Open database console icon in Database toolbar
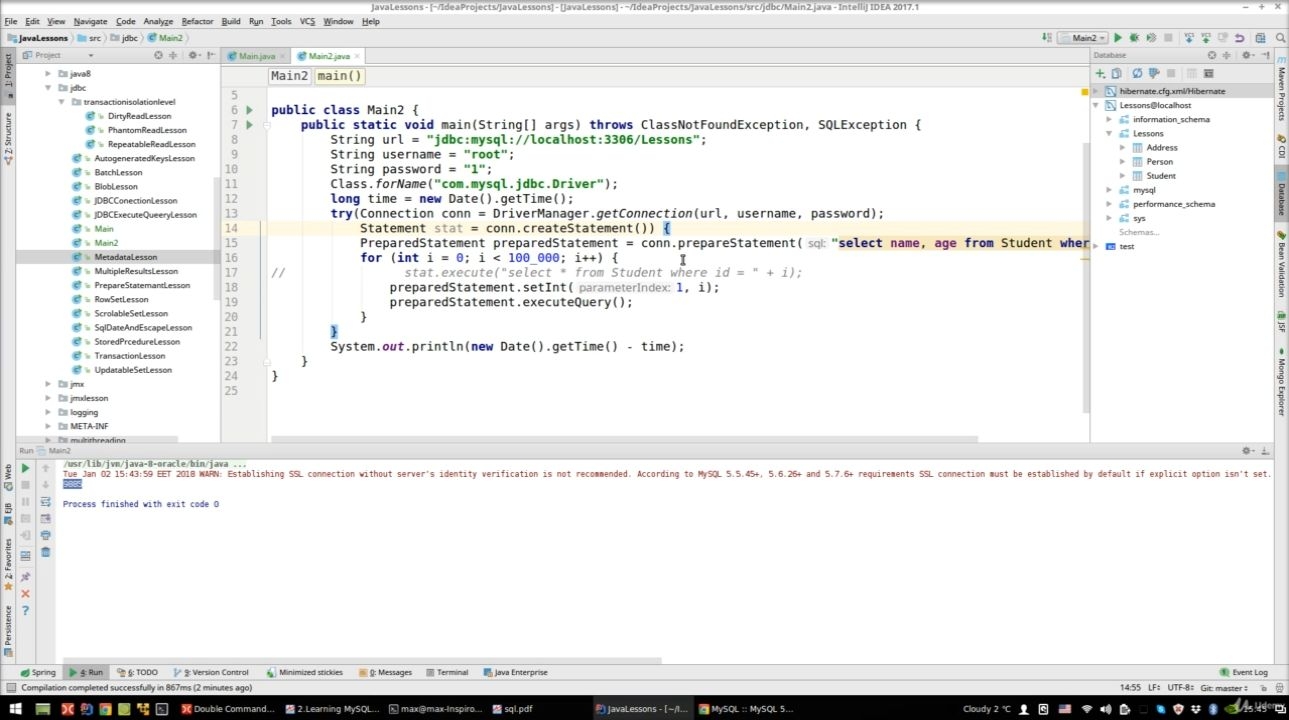1289x720 pixels. coord(1208,73)
